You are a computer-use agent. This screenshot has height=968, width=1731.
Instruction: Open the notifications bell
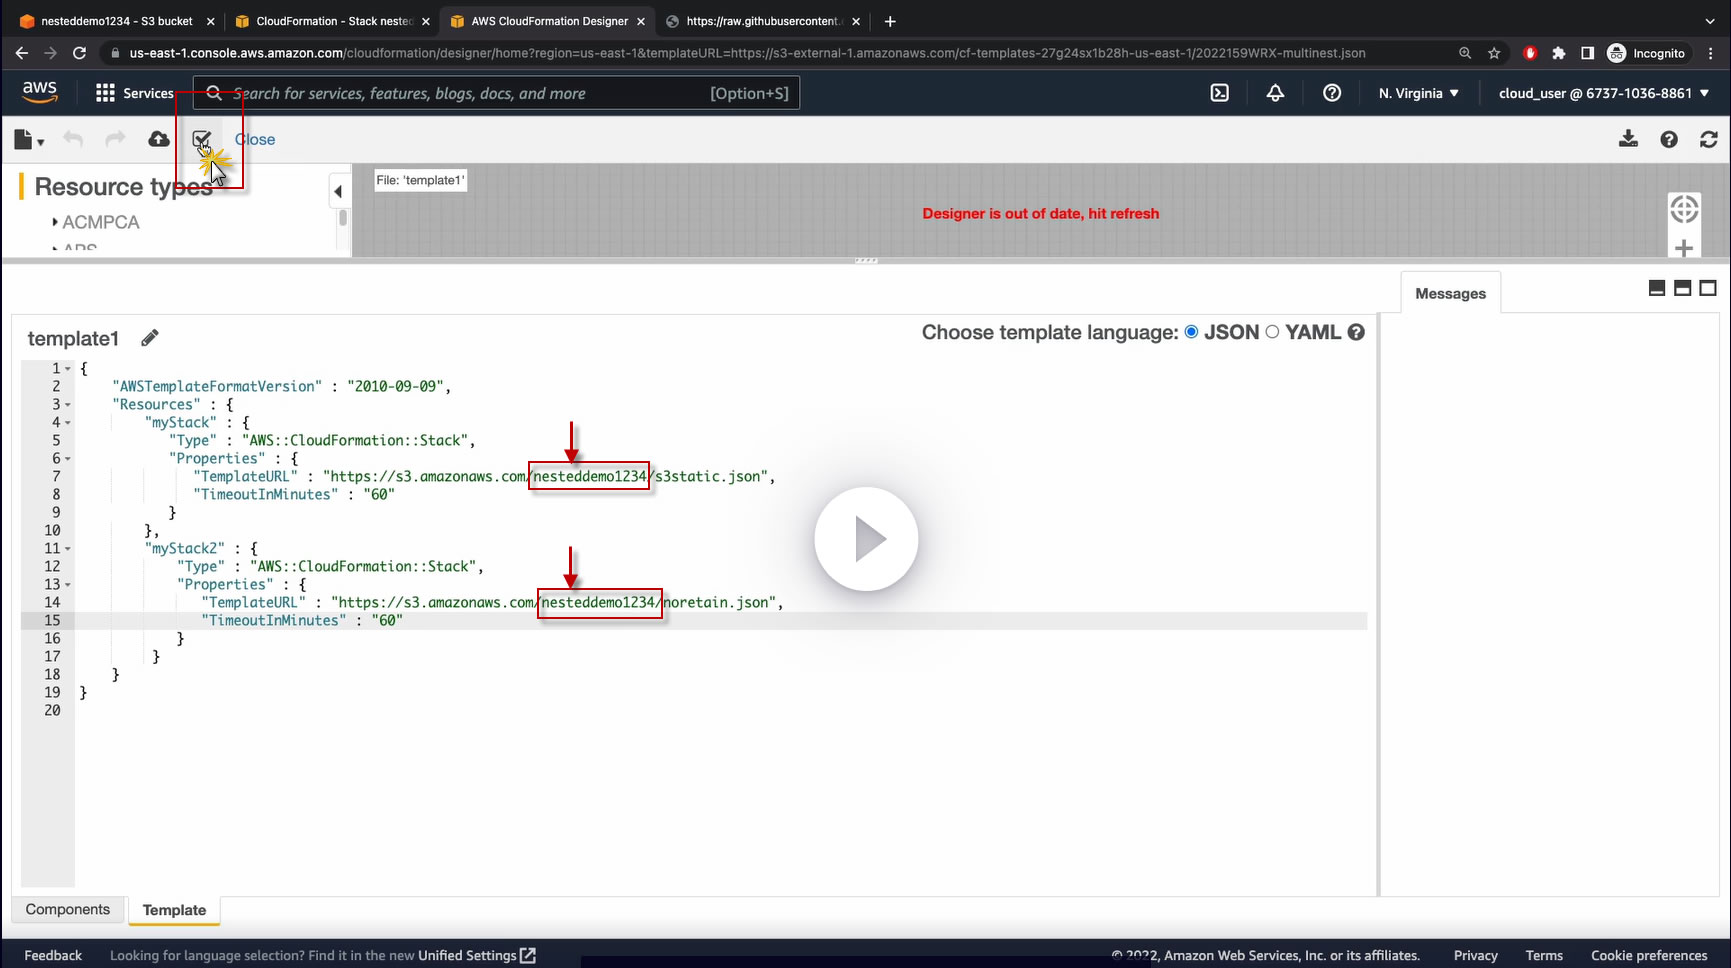pyautogui.click(x=1275, y=93)
